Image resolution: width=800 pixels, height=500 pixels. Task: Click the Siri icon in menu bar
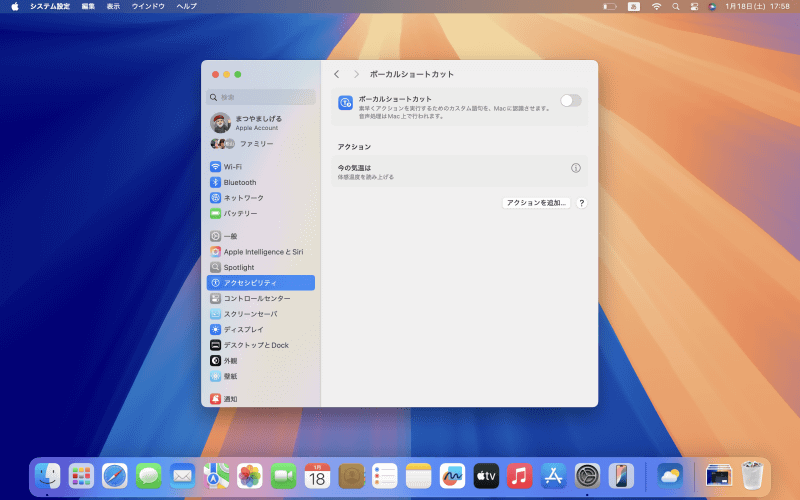[x=712, y=6]
